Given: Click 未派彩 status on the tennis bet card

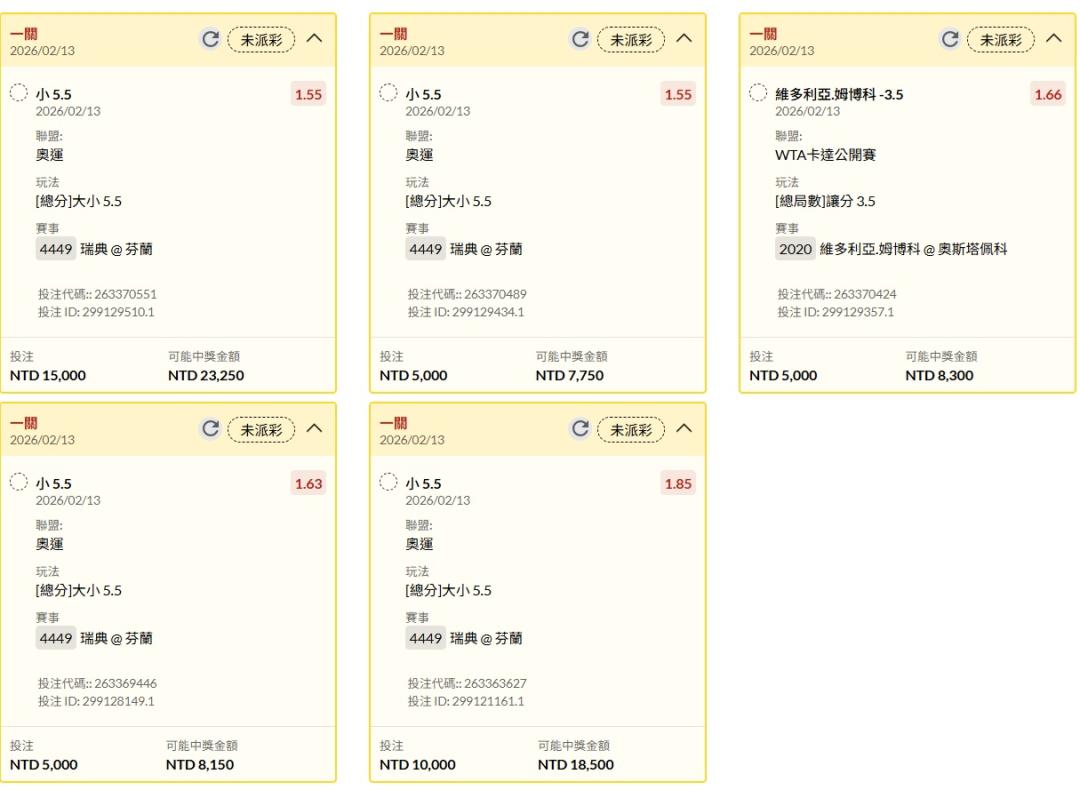Looking at the screenshot, I should [x=1001, y=39].
